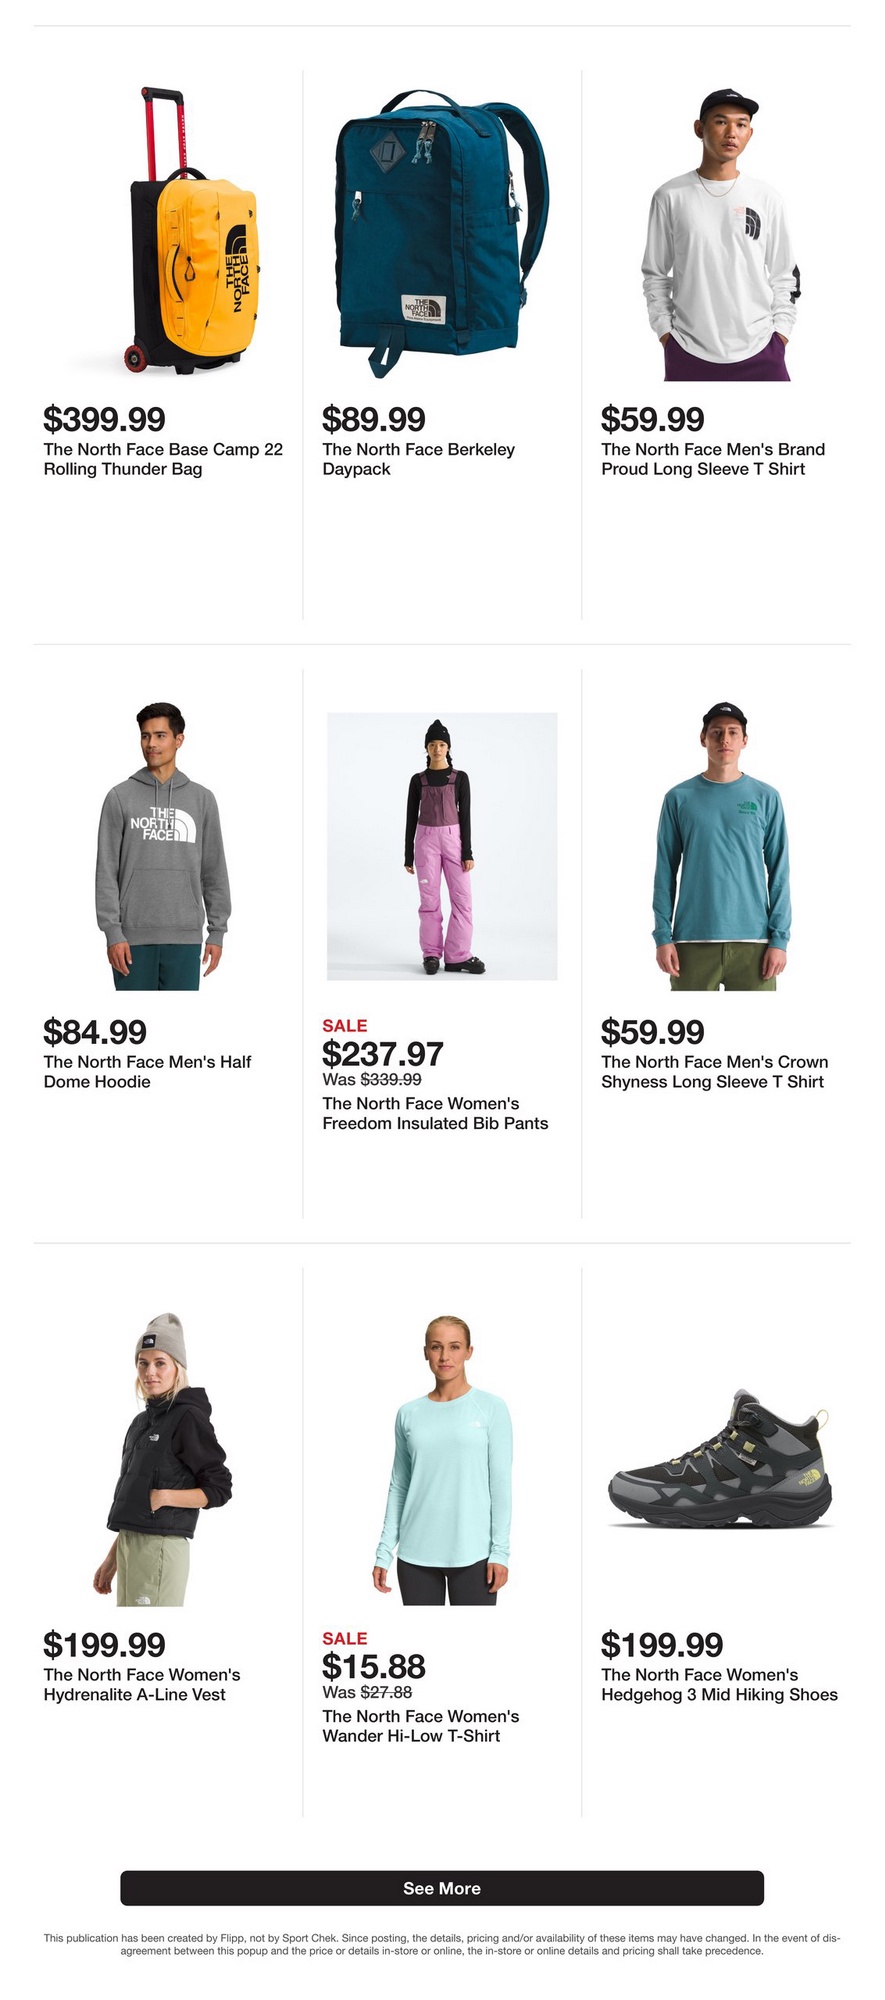Click the Base Camp 22 Rolling Thunder Bag title

click(163, 459)
